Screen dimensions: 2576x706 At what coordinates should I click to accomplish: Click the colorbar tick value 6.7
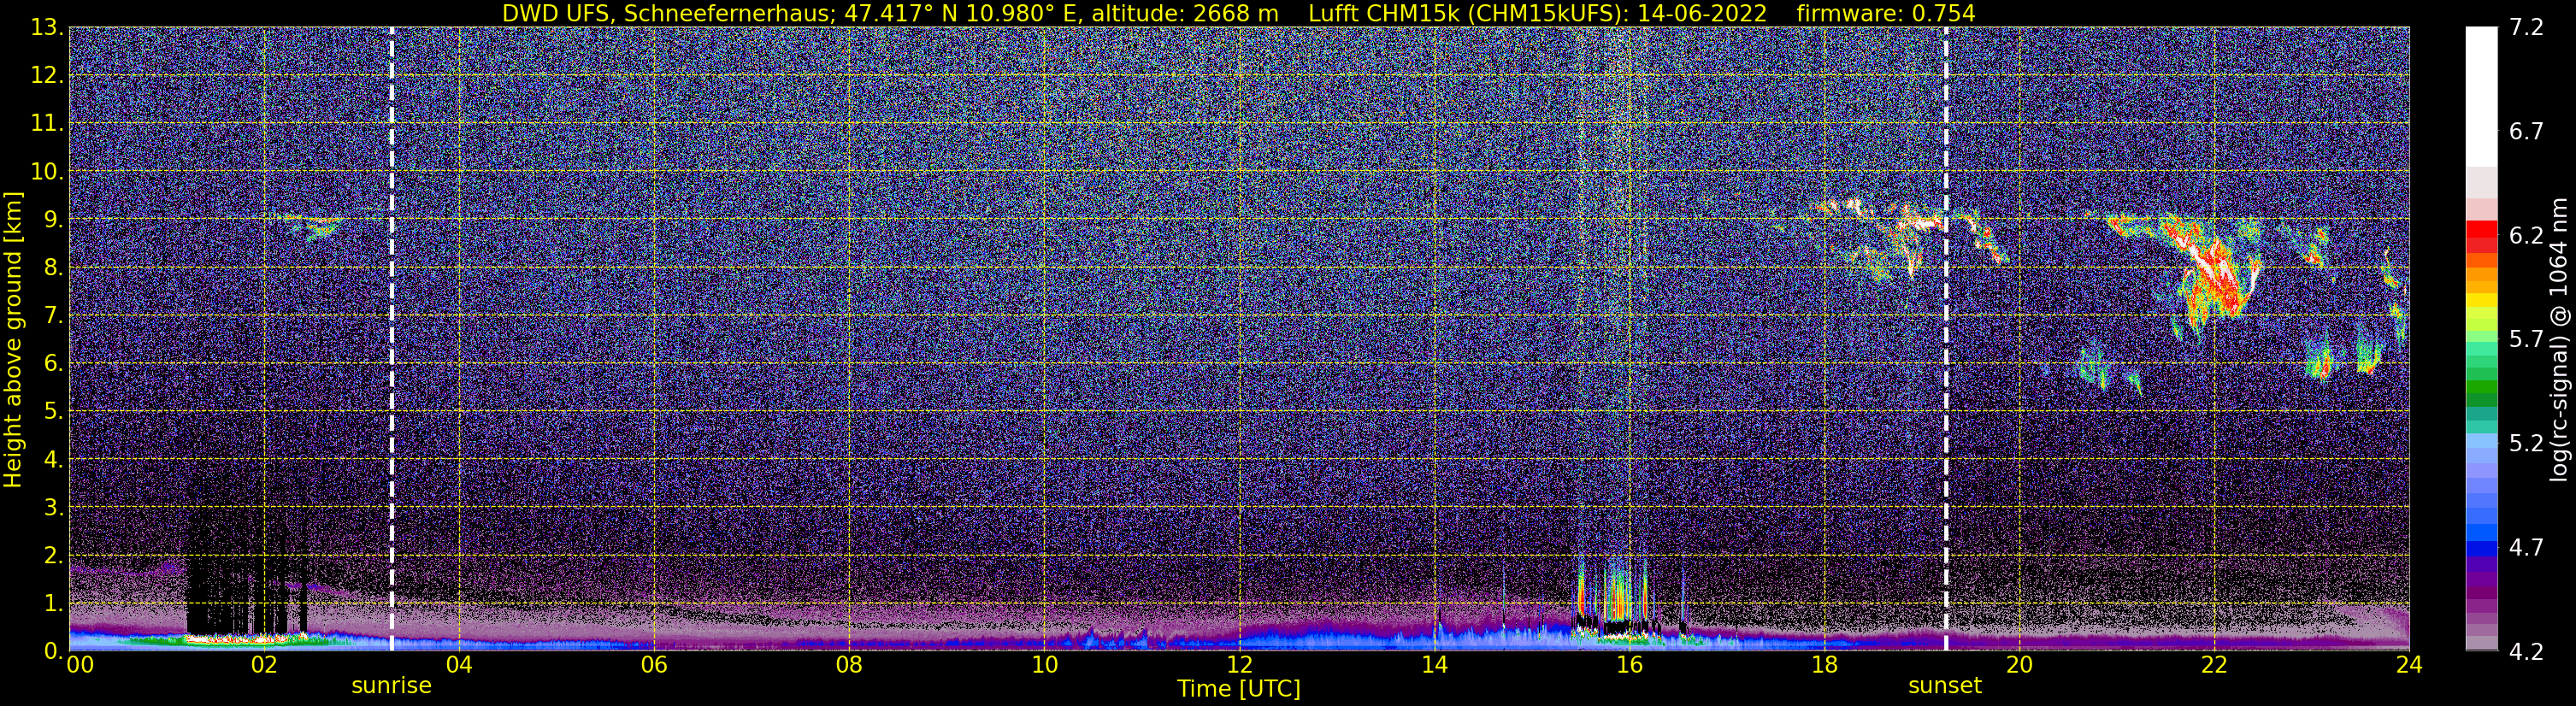click(x=2526, y=131)
